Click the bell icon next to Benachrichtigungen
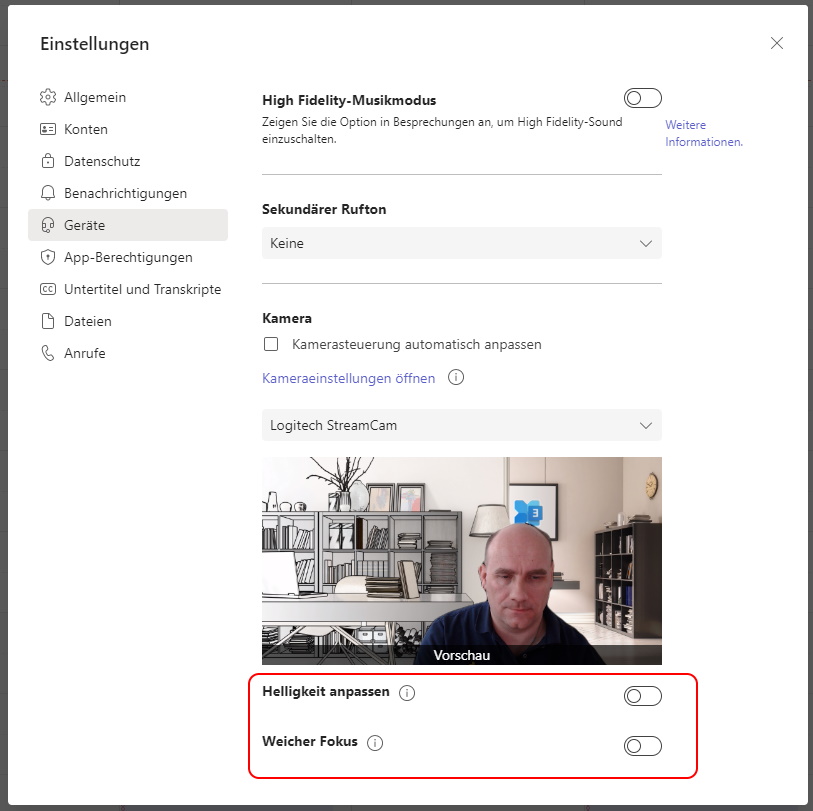 click(48, 193)
